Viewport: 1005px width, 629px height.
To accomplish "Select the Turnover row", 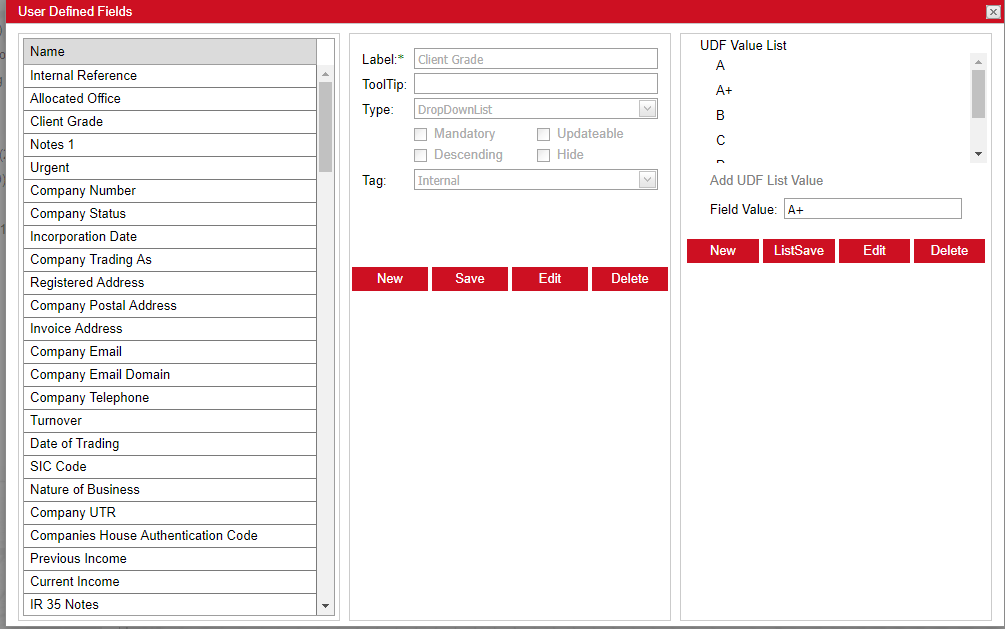I will click(x=170, y=421).
